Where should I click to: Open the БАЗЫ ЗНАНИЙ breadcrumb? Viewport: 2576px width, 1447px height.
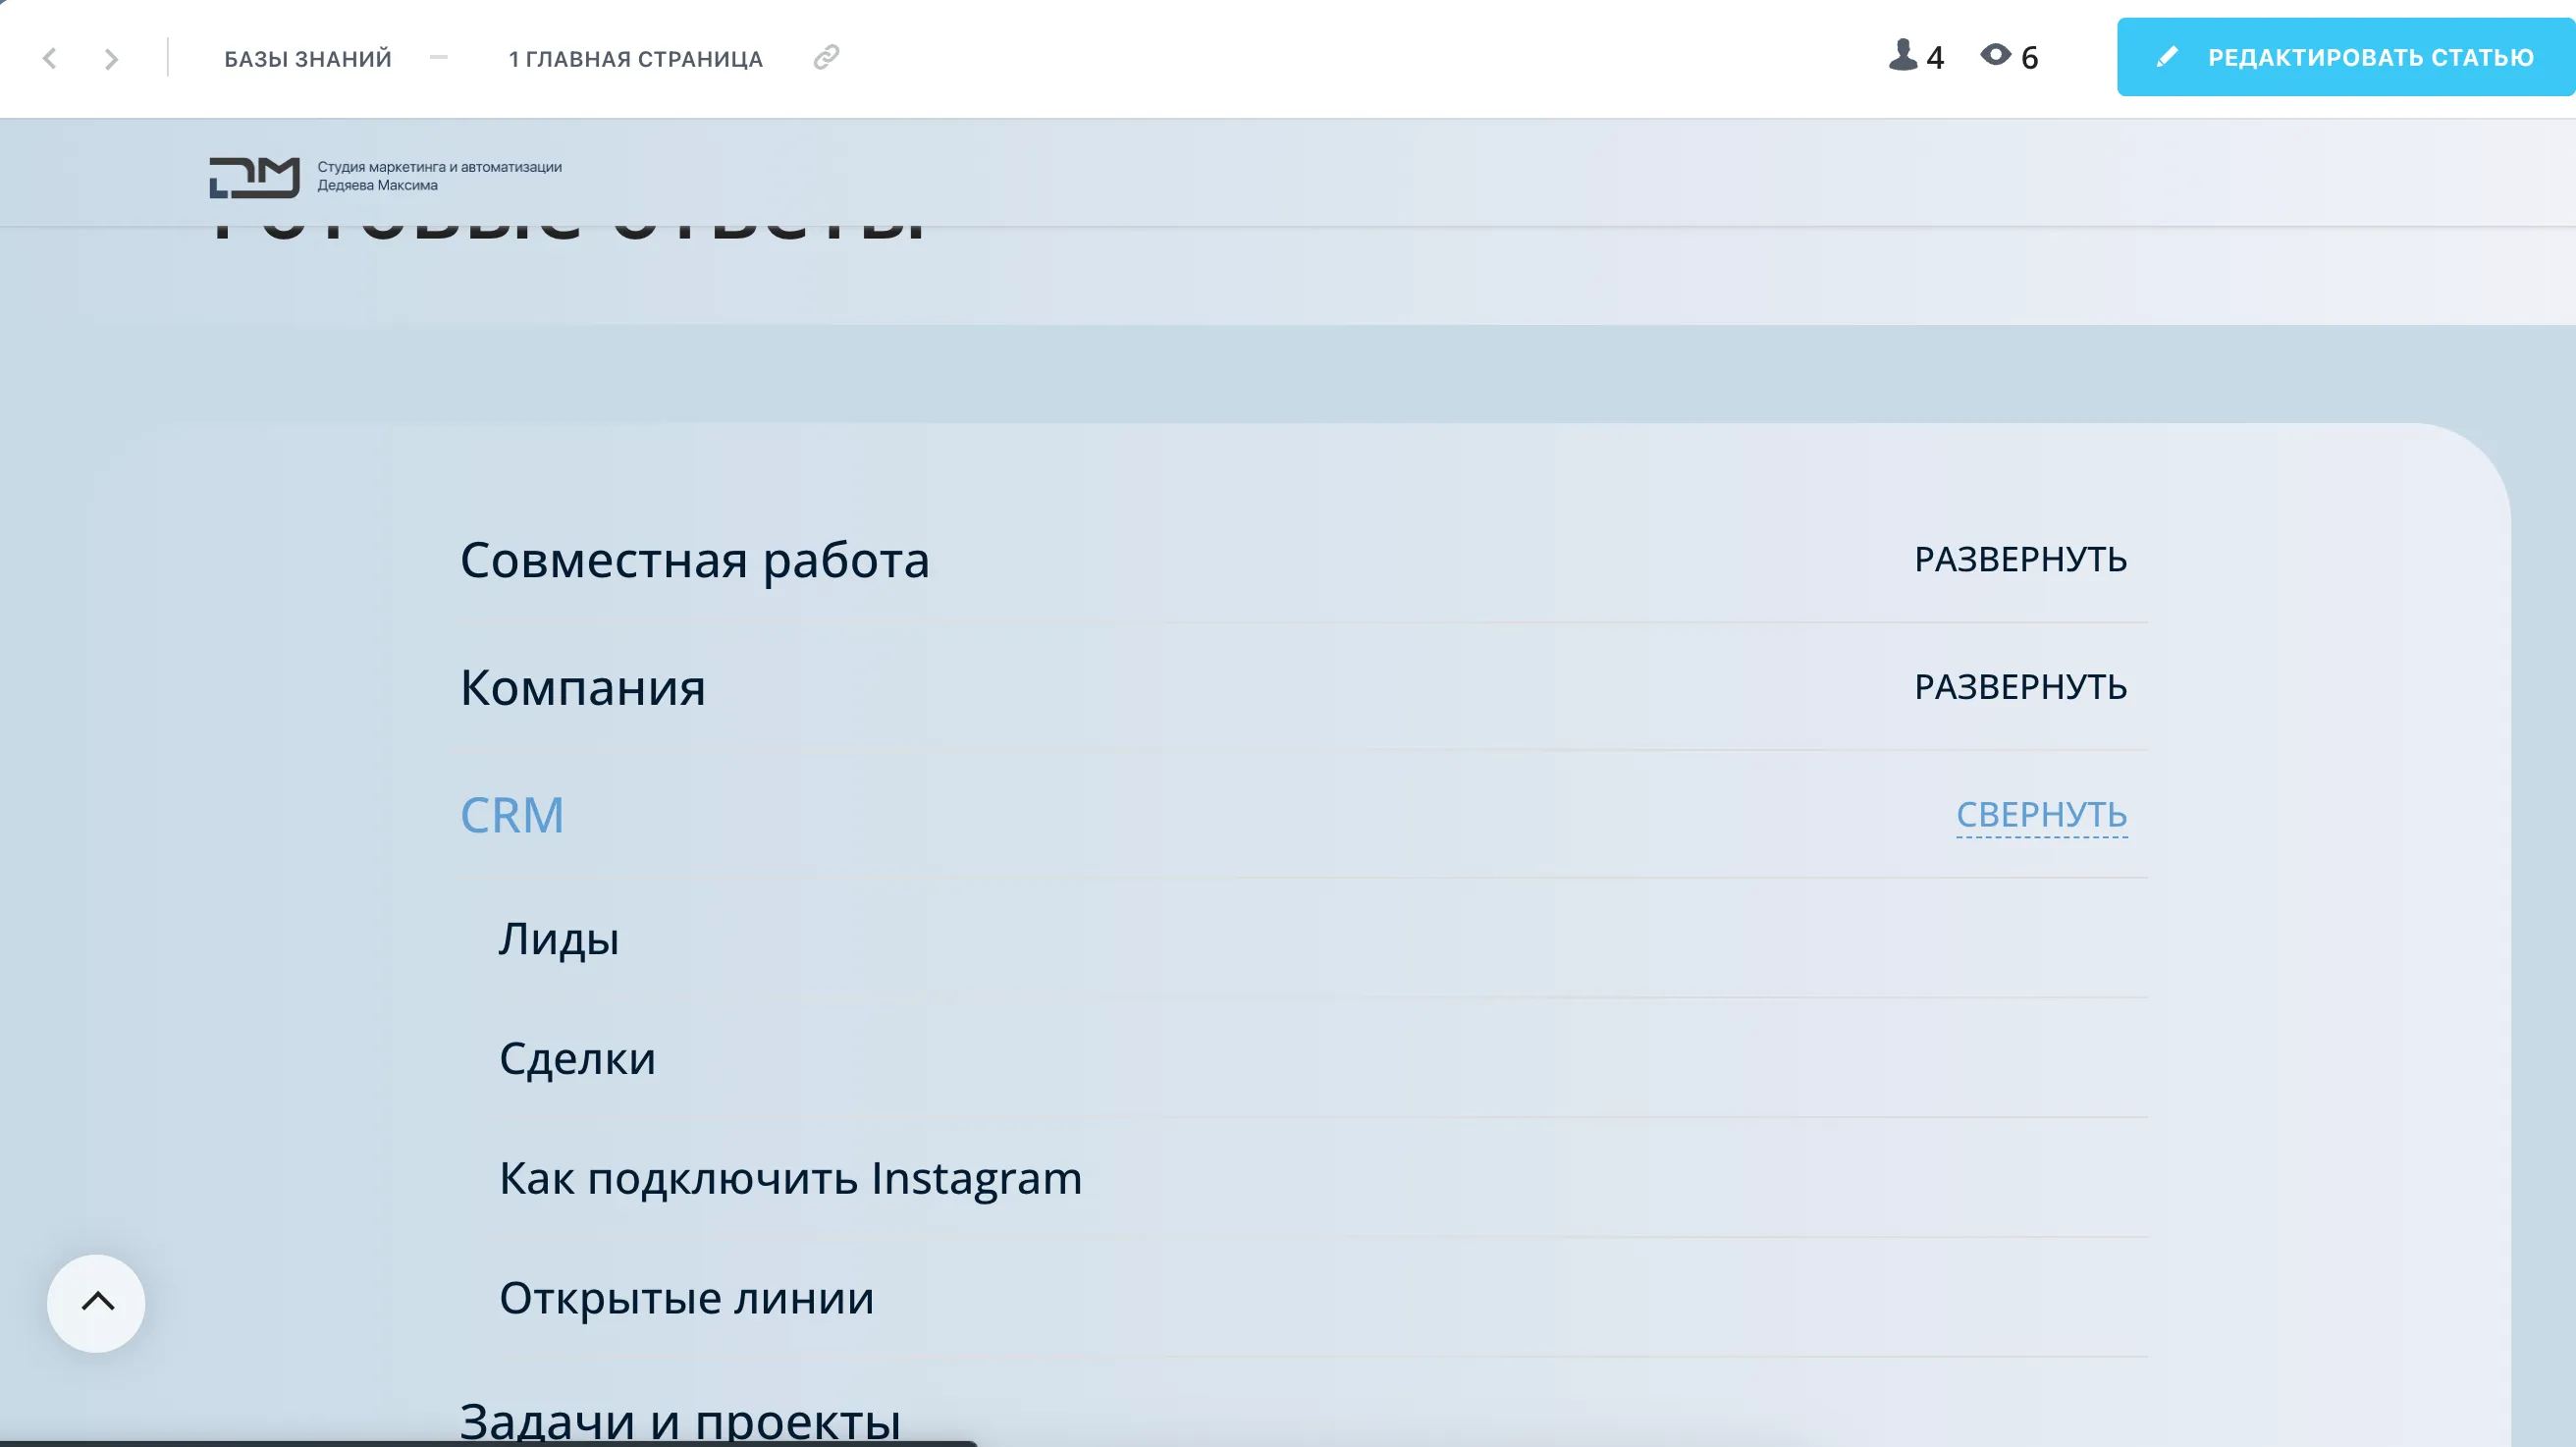[x=308, y=59]
